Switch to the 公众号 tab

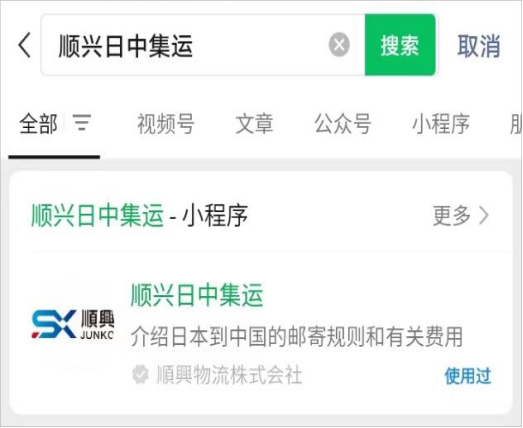point(343,124)
